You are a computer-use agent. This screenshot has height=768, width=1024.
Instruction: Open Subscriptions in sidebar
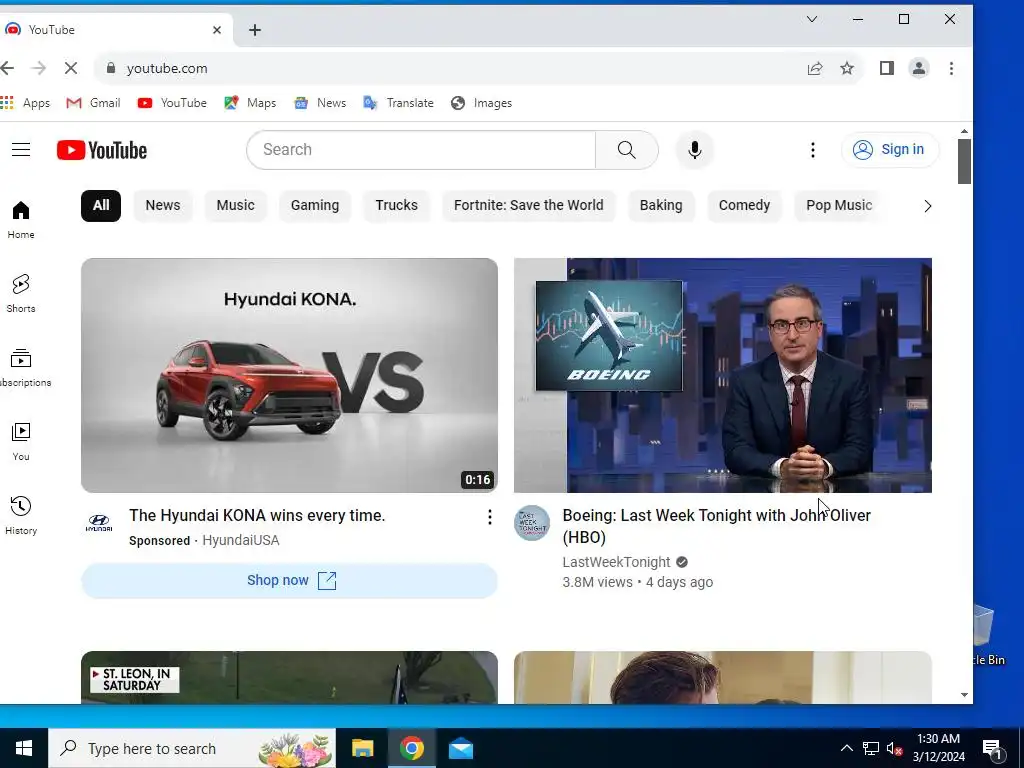click(x=23, y=368)
